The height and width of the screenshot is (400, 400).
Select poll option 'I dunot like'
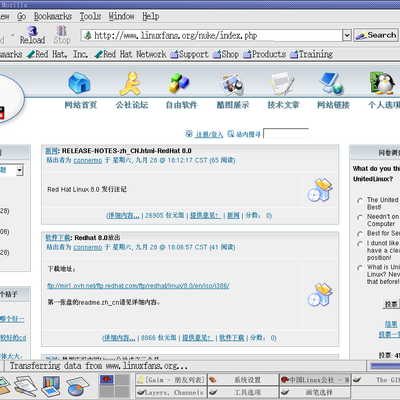pos(360,244)
